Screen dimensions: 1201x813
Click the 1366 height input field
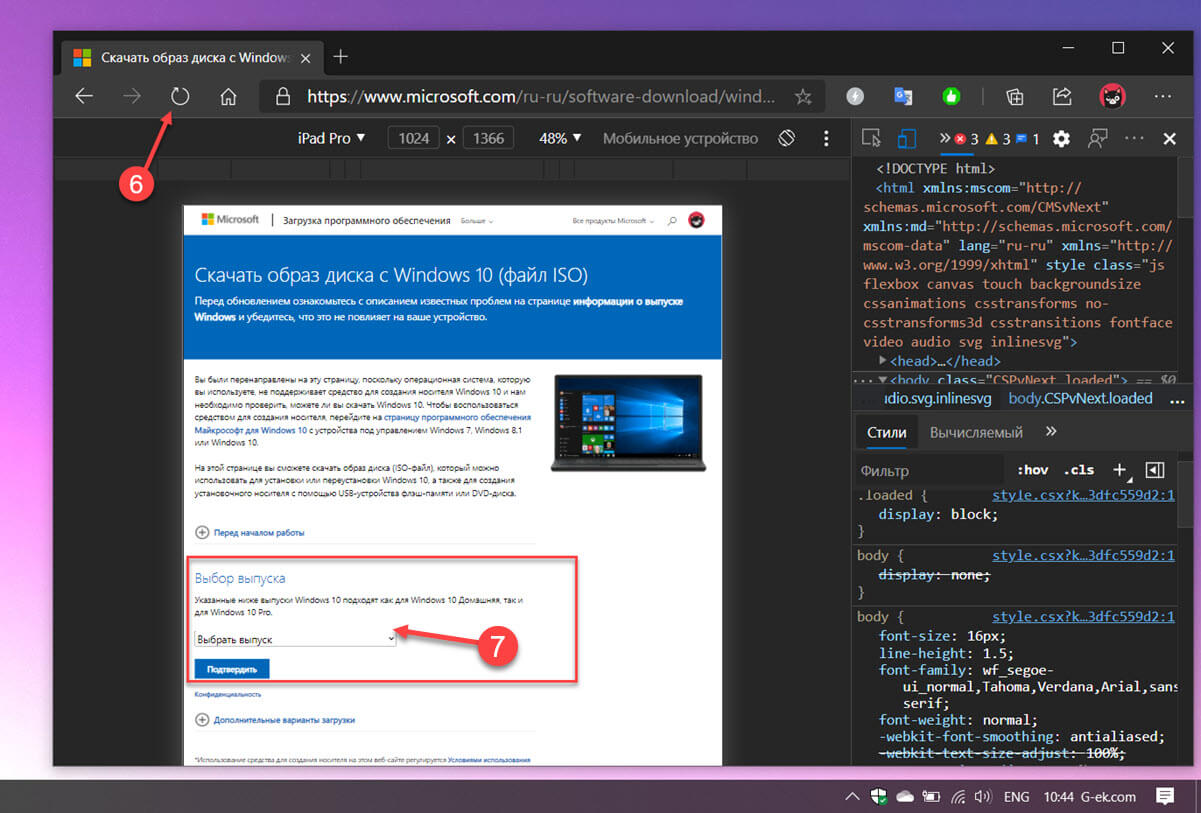(x=489, y=138)
